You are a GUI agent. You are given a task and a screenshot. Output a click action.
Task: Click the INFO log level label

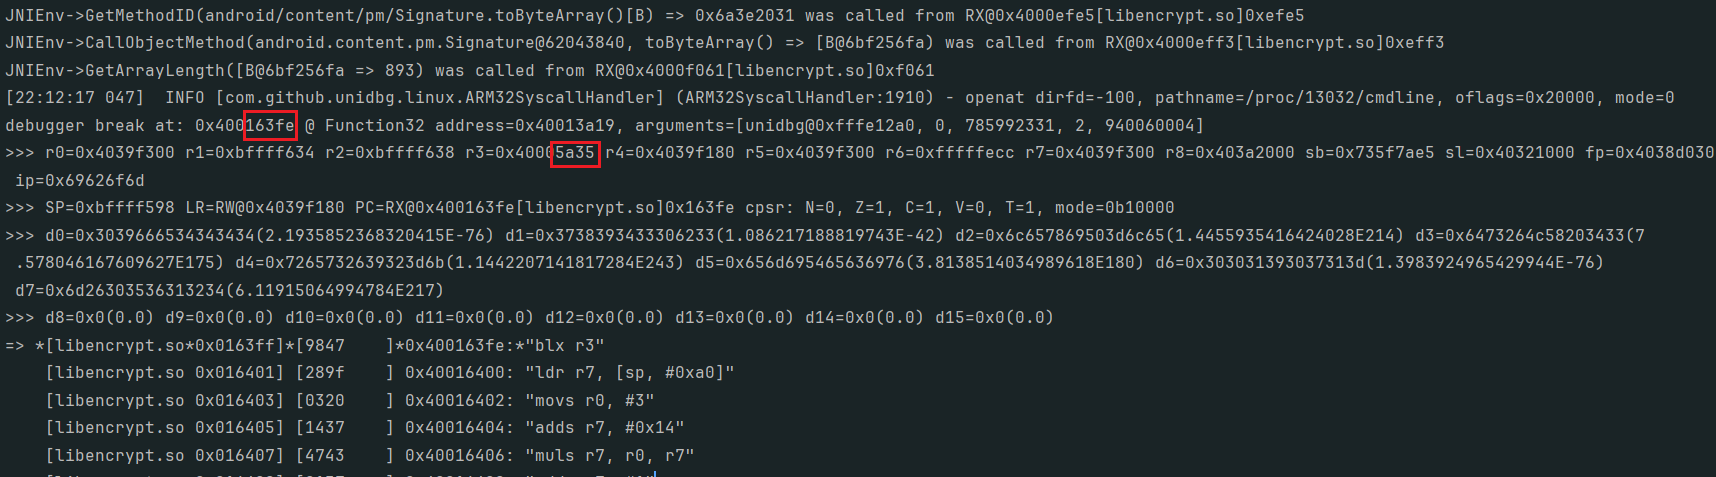[185, 98]
